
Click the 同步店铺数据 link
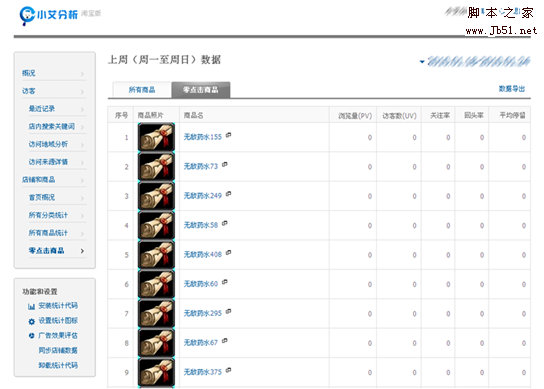58,350
